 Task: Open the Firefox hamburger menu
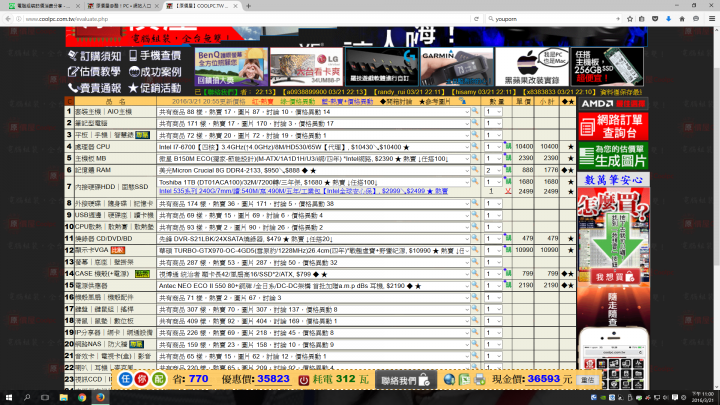[x=712, y=19]
